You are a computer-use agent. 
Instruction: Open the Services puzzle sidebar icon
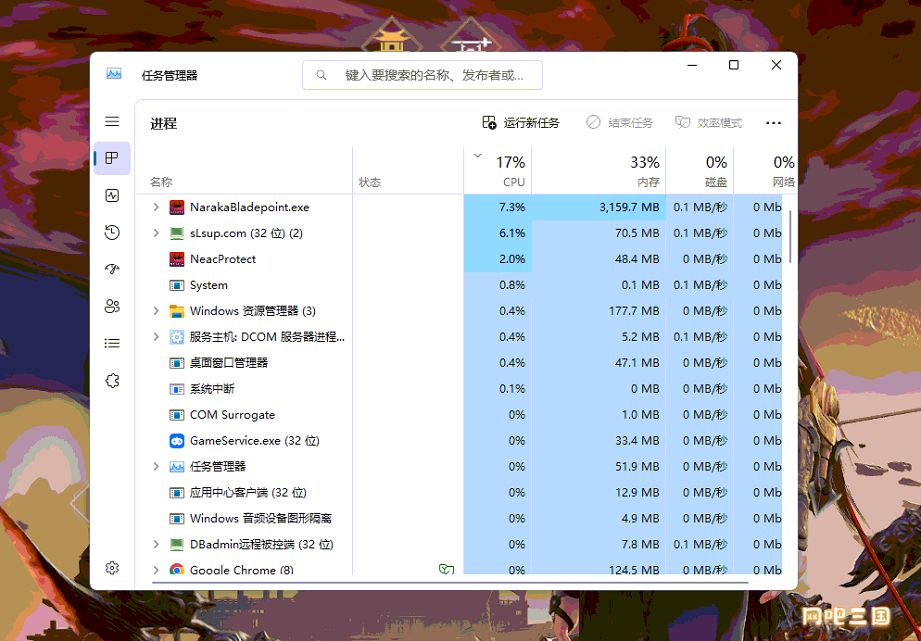(x=112, y=381)
